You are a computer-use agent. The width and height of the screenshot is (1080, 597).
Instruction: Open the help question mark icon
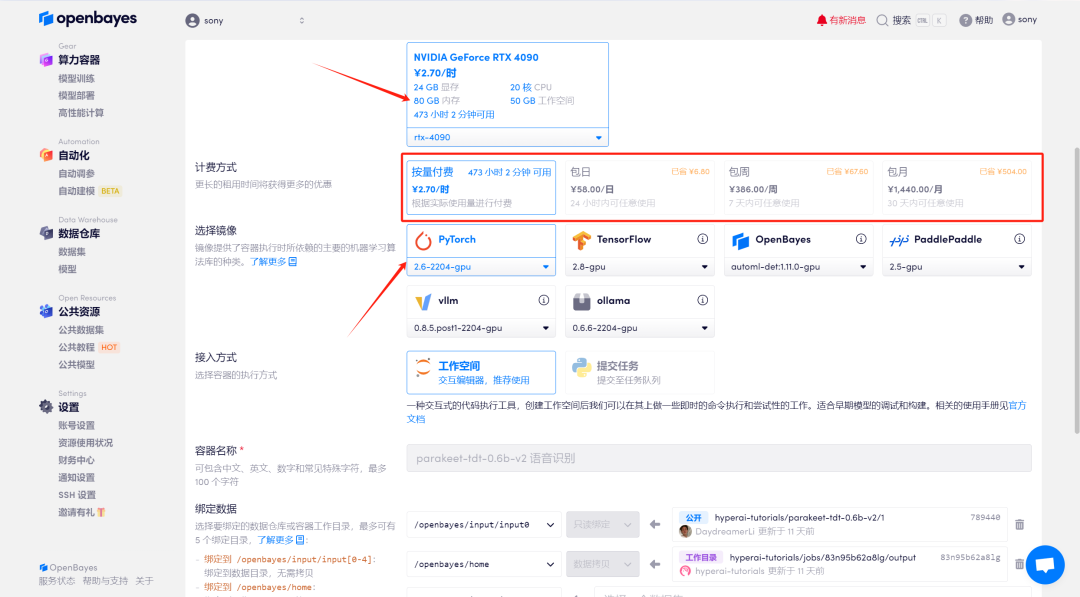tap(966, 20)
